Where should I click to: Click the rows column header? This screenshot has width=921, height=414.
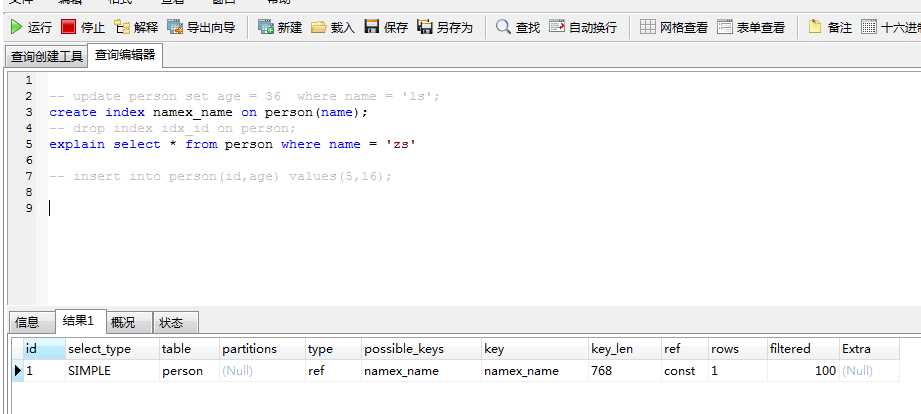click(x=738, y=349)
